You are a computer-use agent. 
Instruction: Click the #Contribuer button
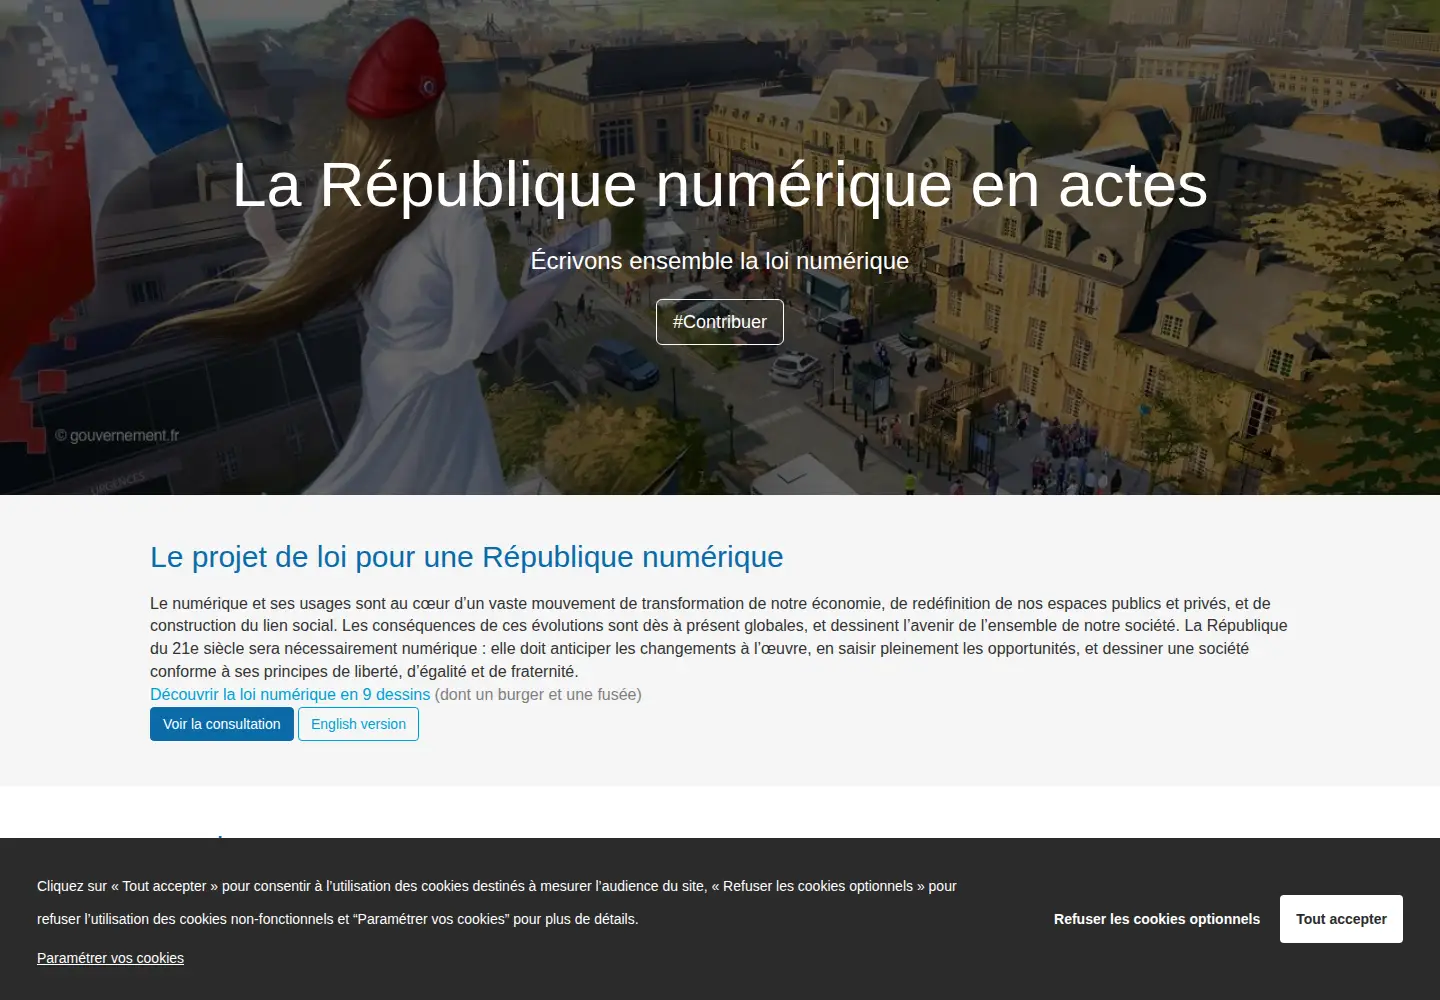(x=720, y=322)
